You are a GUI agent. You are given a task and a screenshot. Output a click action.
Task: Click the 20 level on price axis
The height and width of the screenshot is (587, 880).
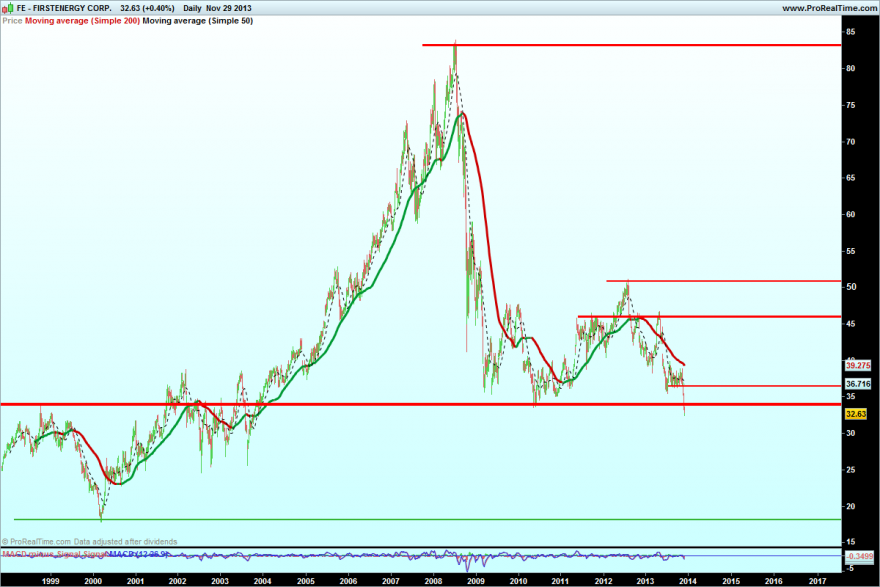pyautogui.click(x=851, y=506)
